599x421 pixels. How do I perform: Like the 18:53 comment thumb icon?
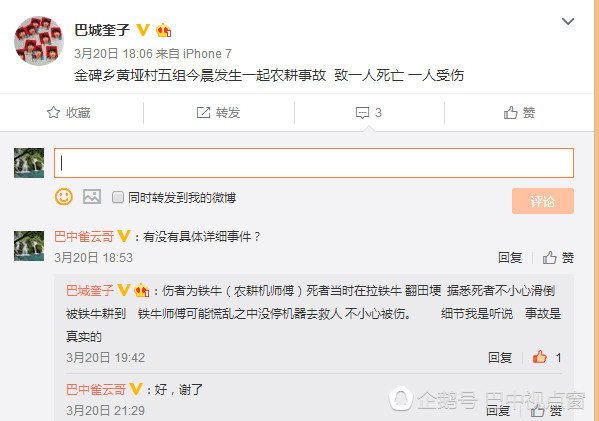click(550, 257)
